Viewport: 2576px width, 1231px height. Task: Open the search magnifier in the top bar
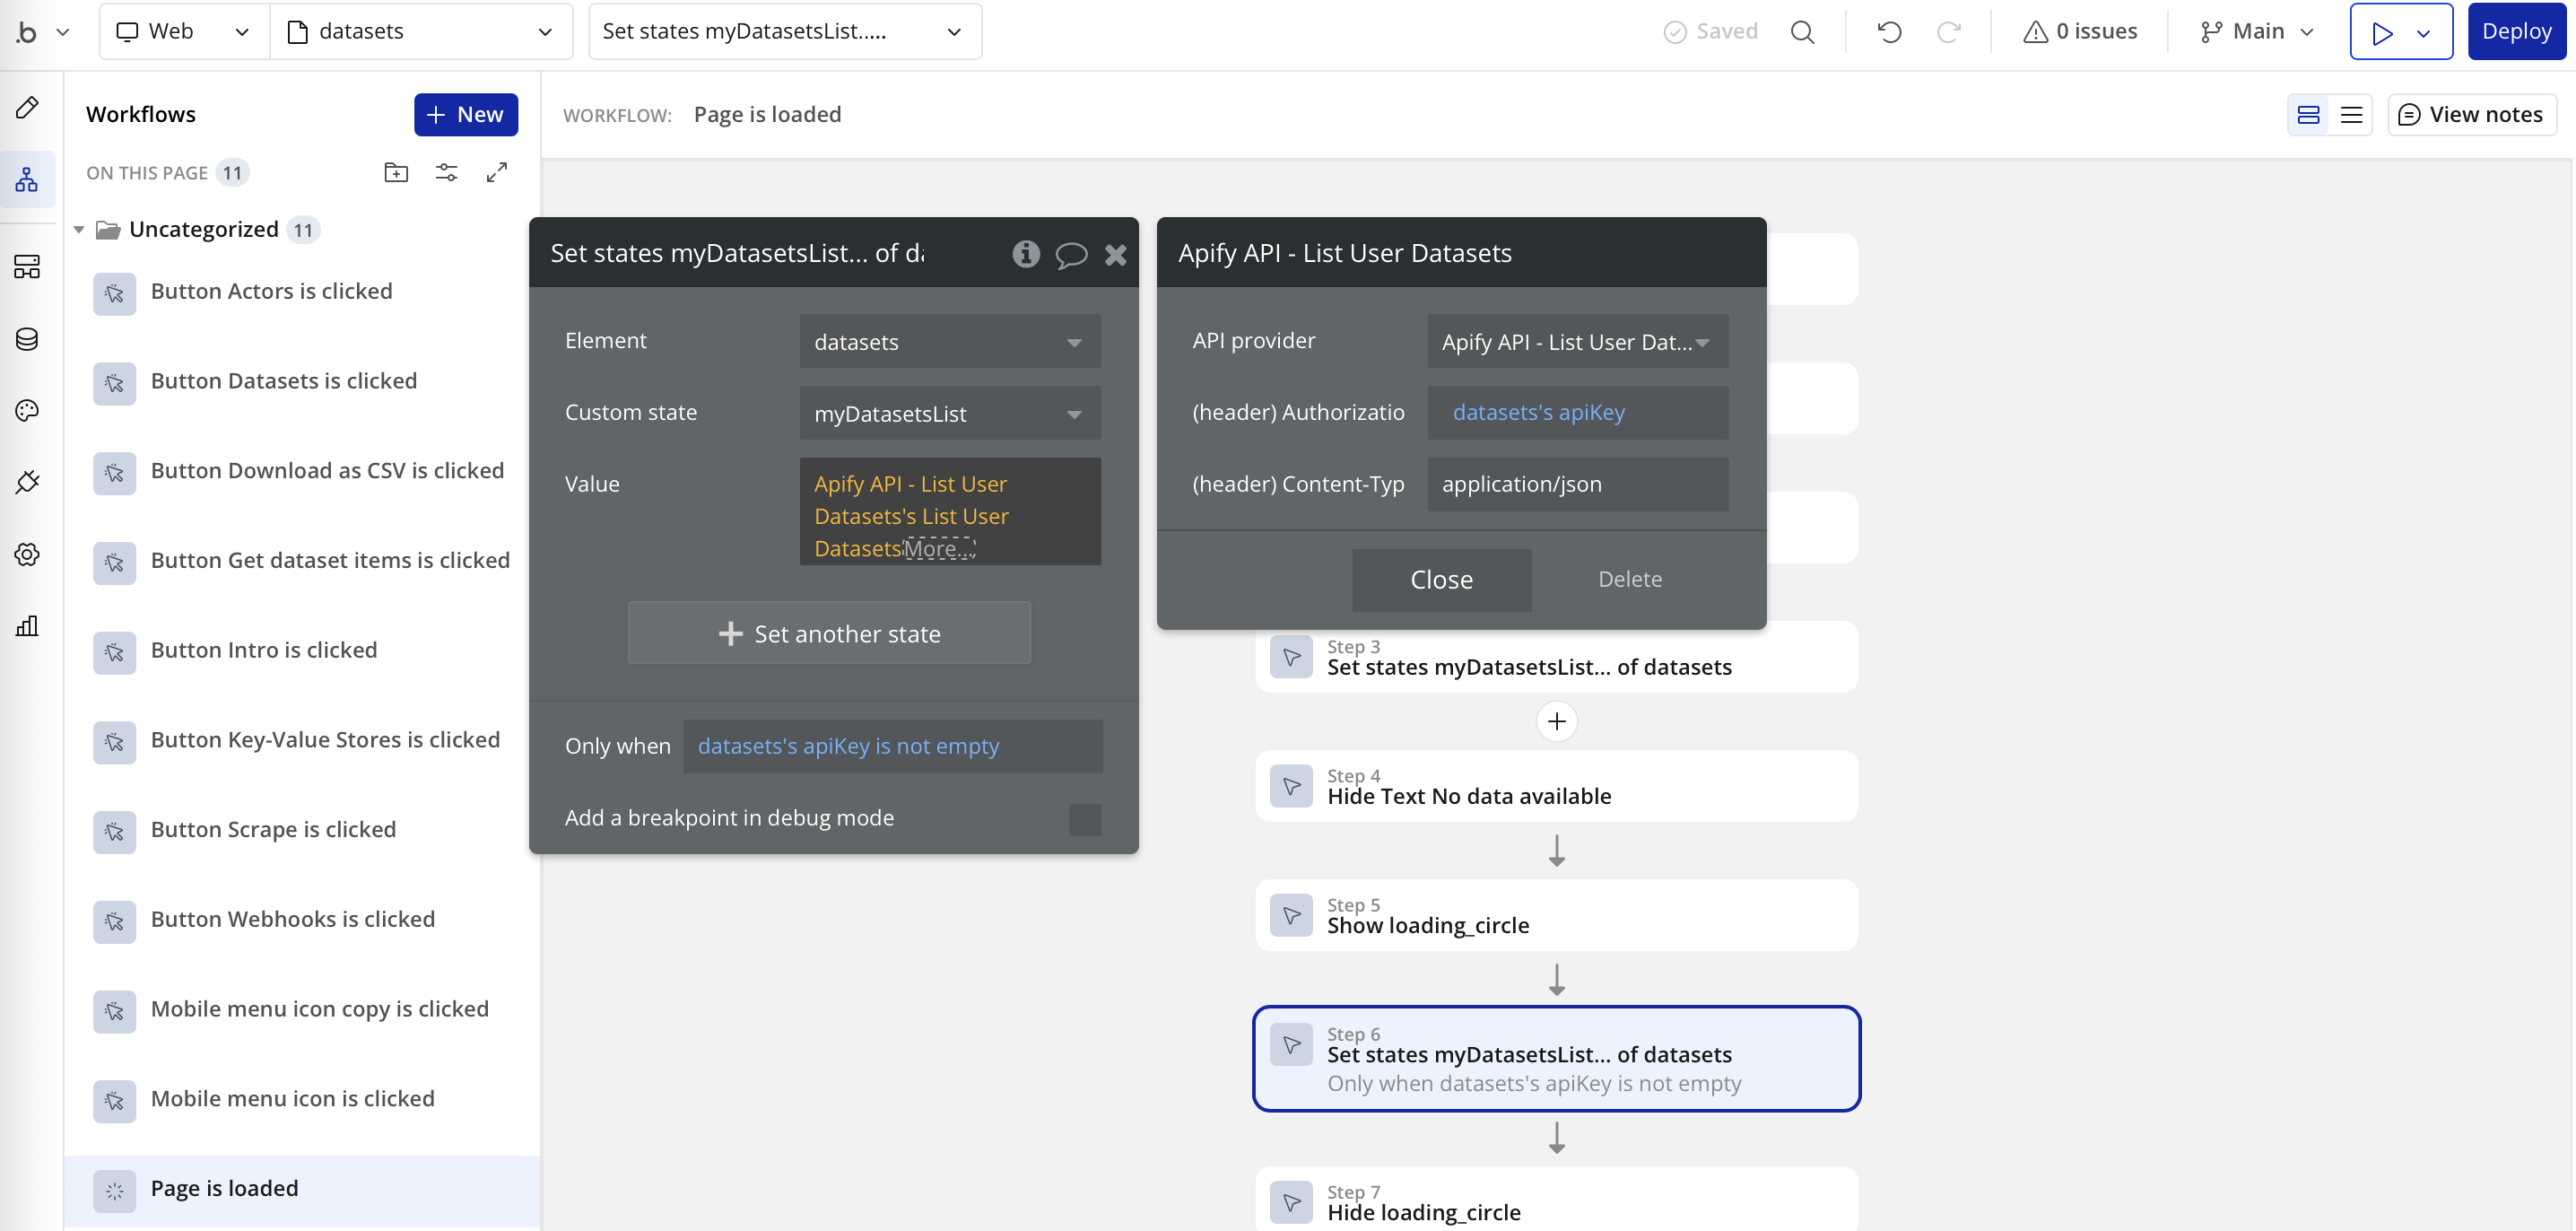pos(1803,31)
